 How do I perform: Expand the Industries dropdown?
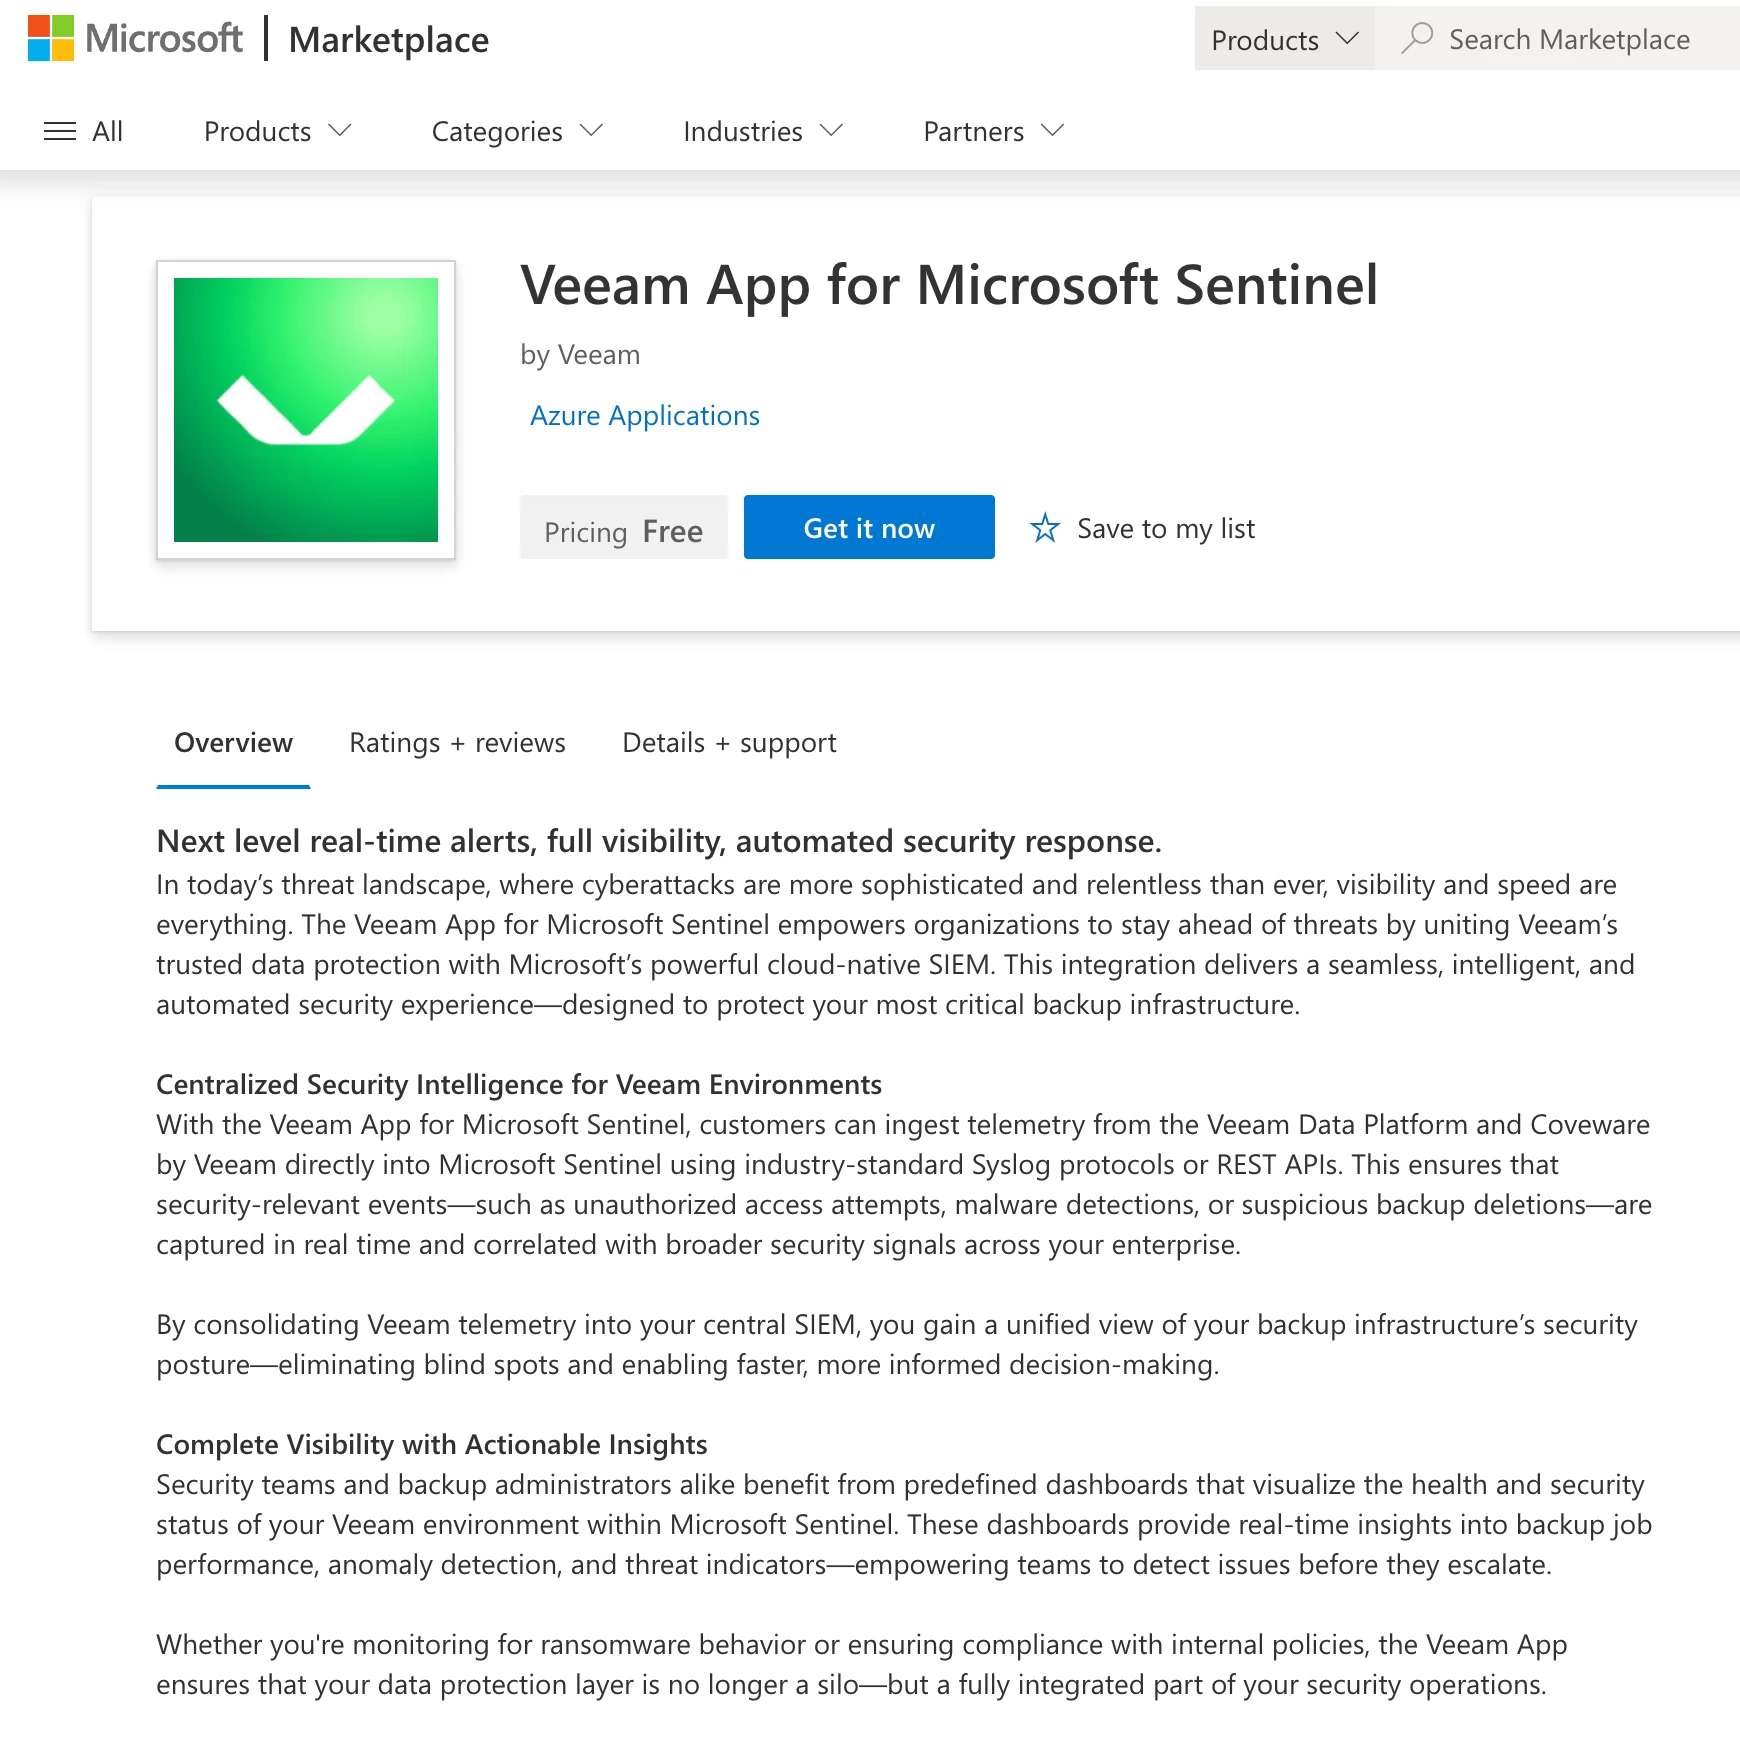click(x=763, y=131)
